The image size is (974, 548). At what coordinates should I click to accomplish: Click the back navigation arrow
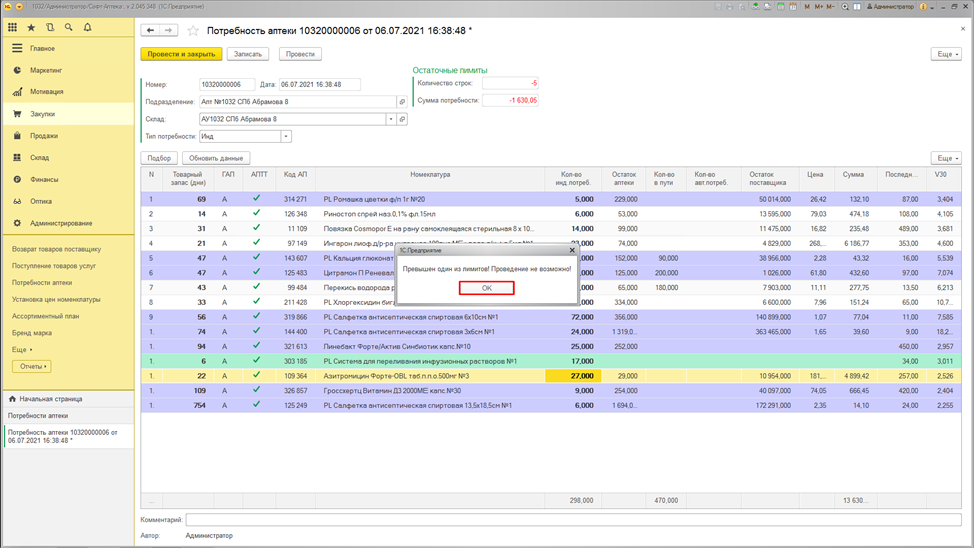(151, 30)
